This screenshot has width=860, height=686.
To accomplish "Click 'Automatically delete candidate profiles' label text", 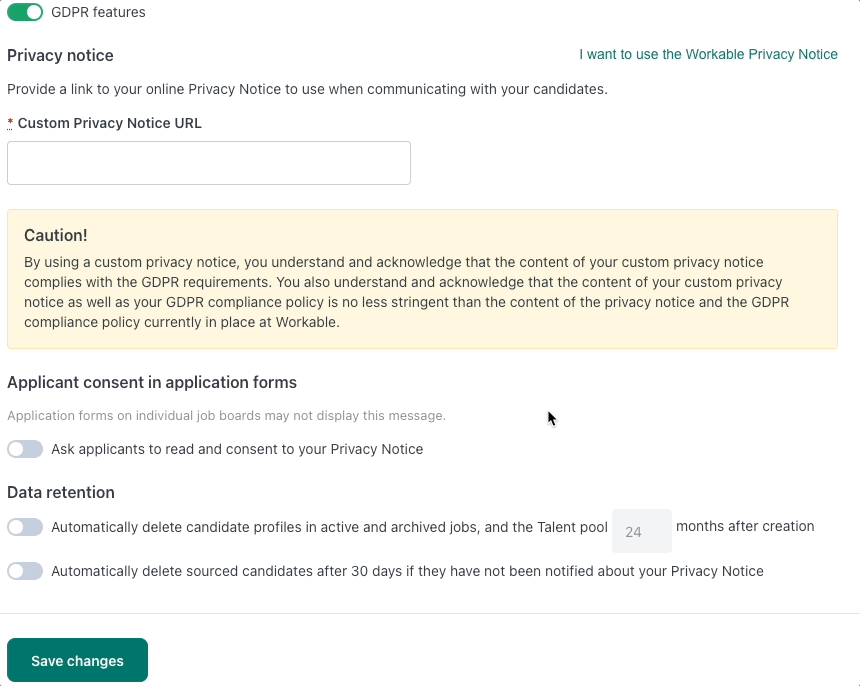I will point(329,527).
